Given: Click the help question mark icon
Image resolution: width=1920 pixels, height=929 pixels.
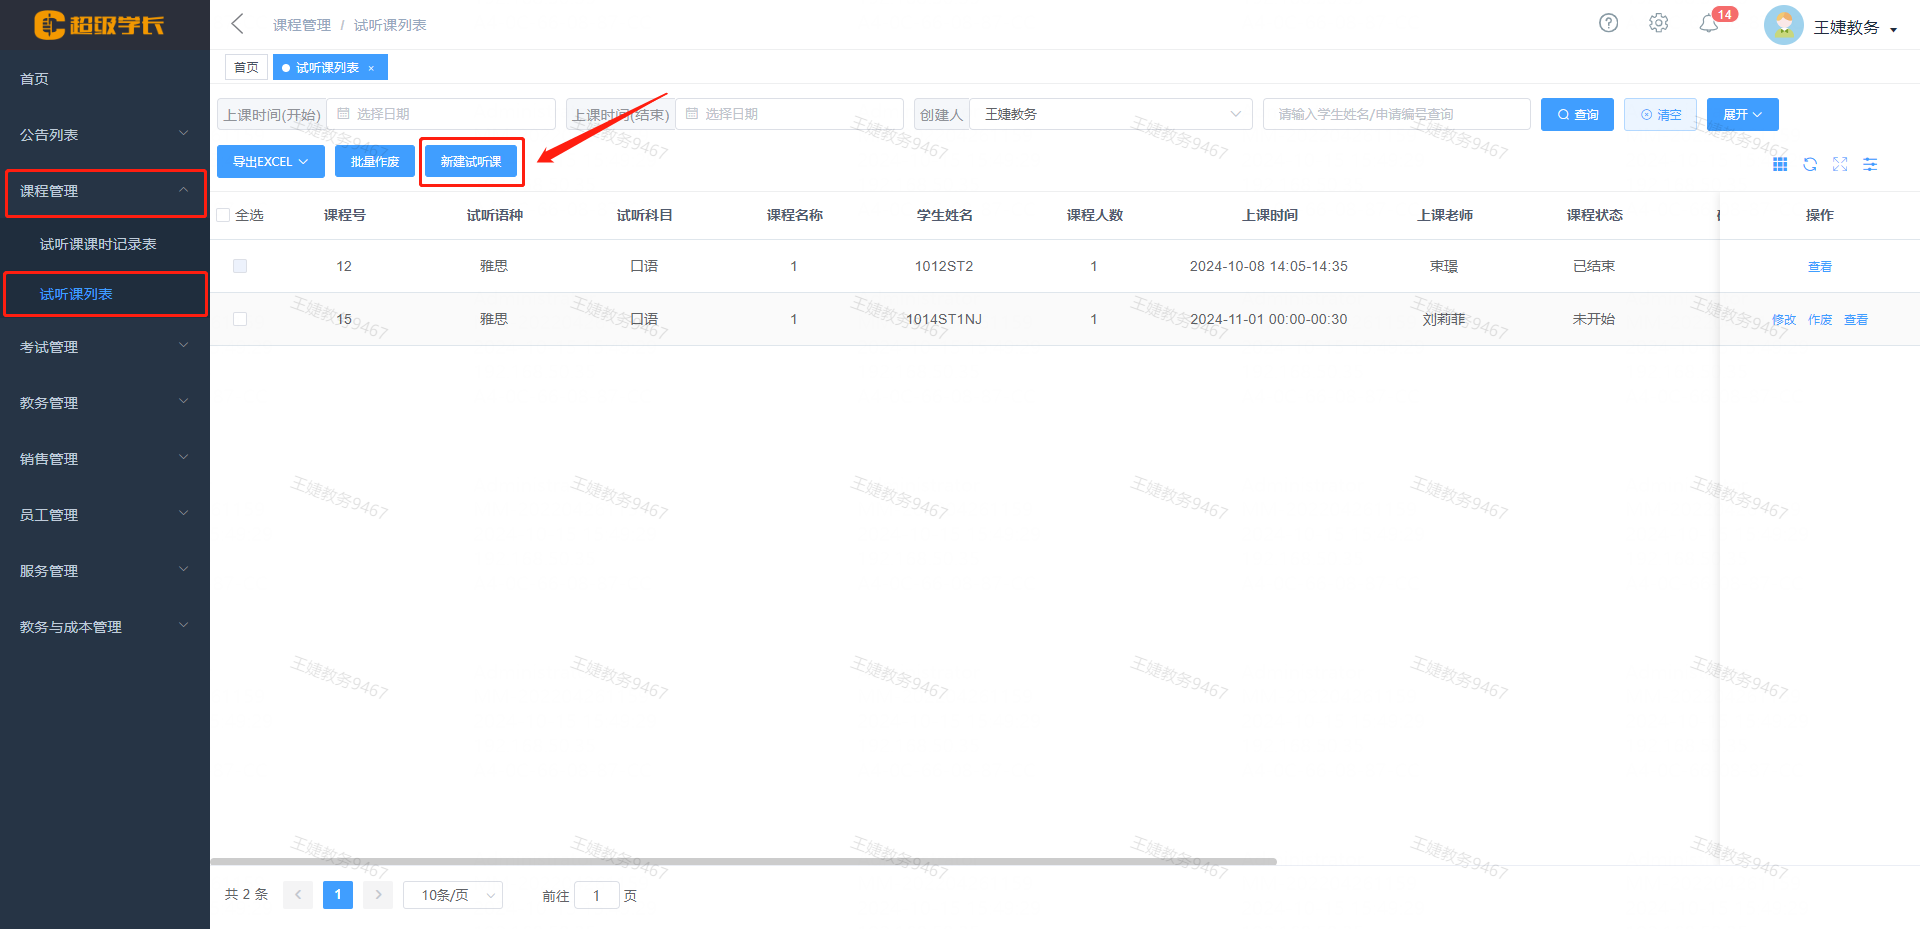Looking at the screenshot, I should point(1608,23).
